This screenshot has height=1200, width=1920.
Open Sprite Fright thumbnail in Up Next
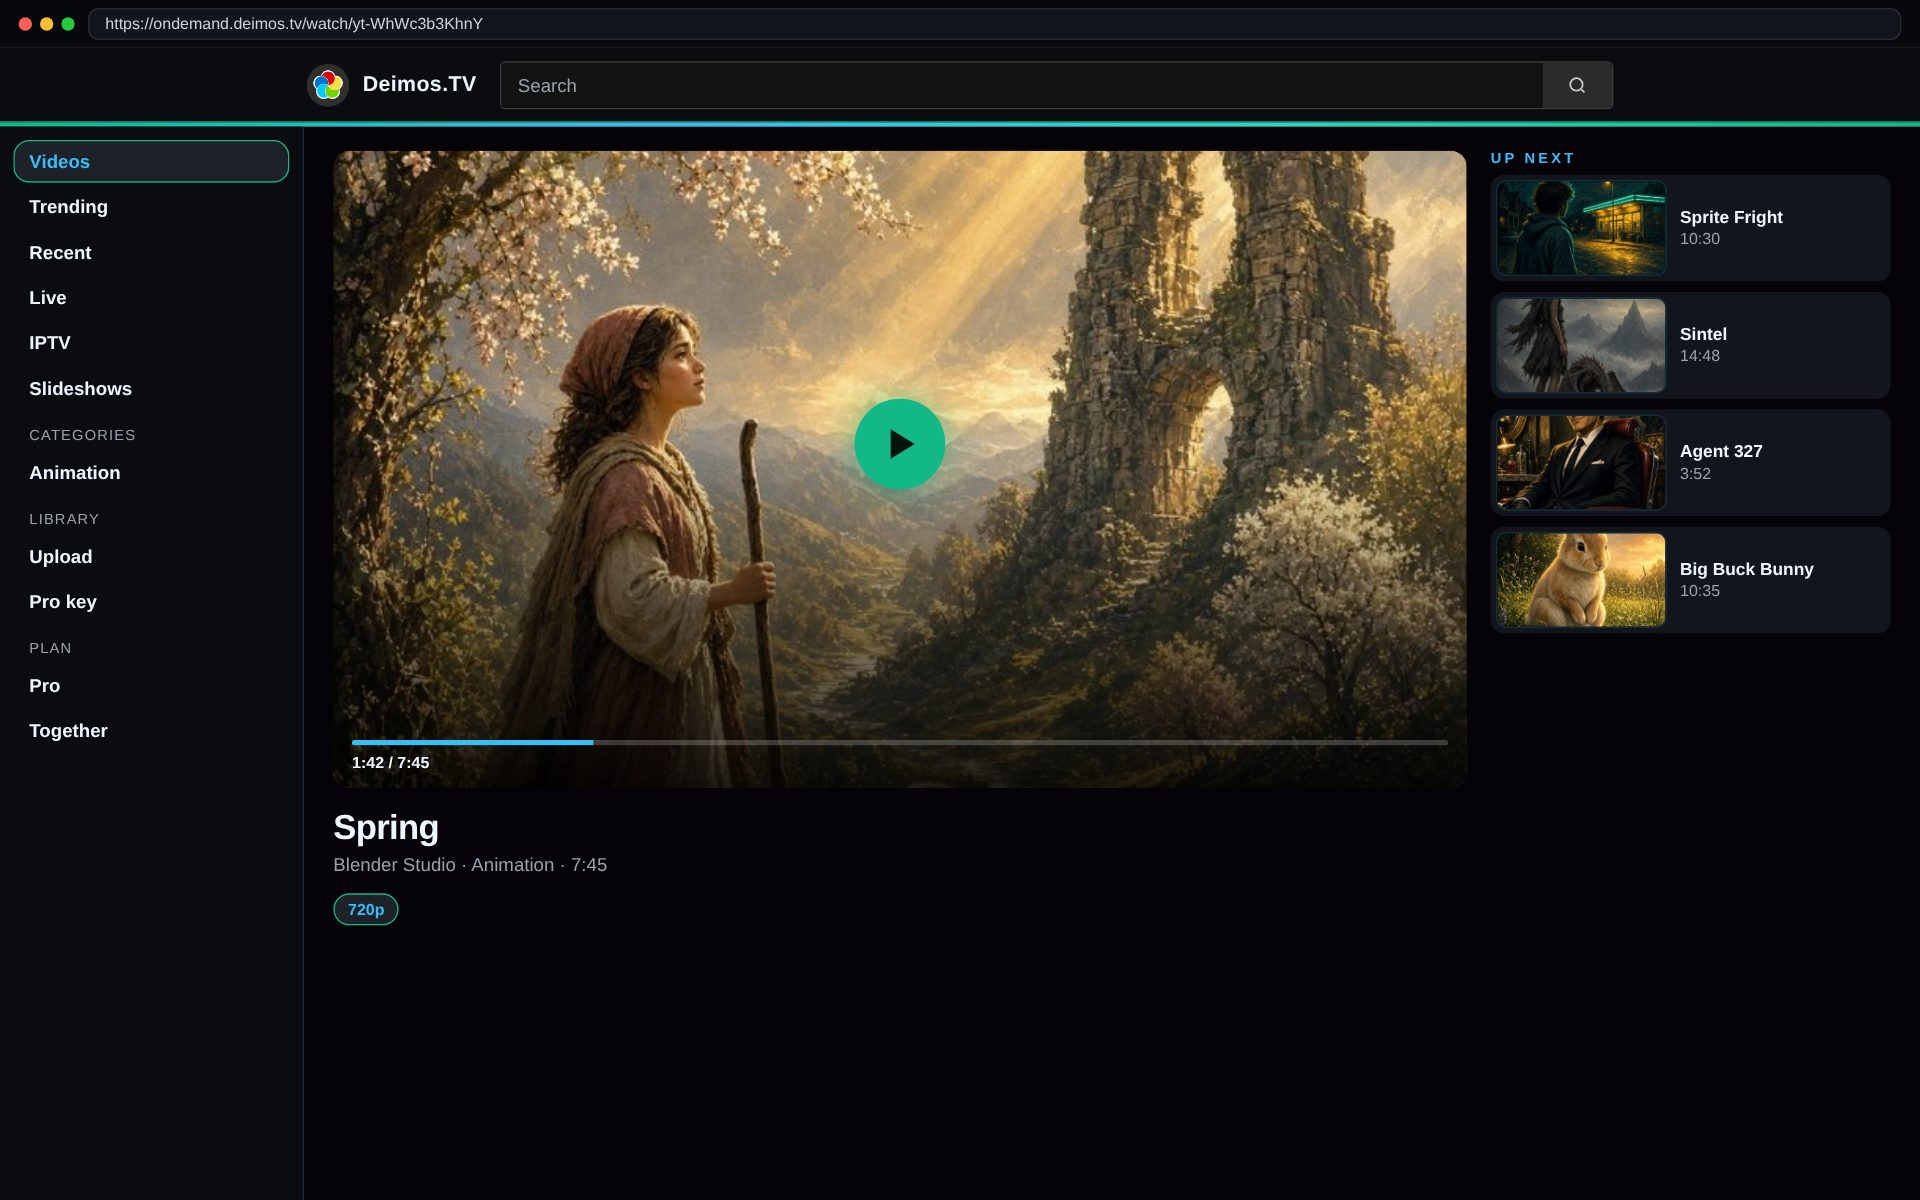point(1581,228)
